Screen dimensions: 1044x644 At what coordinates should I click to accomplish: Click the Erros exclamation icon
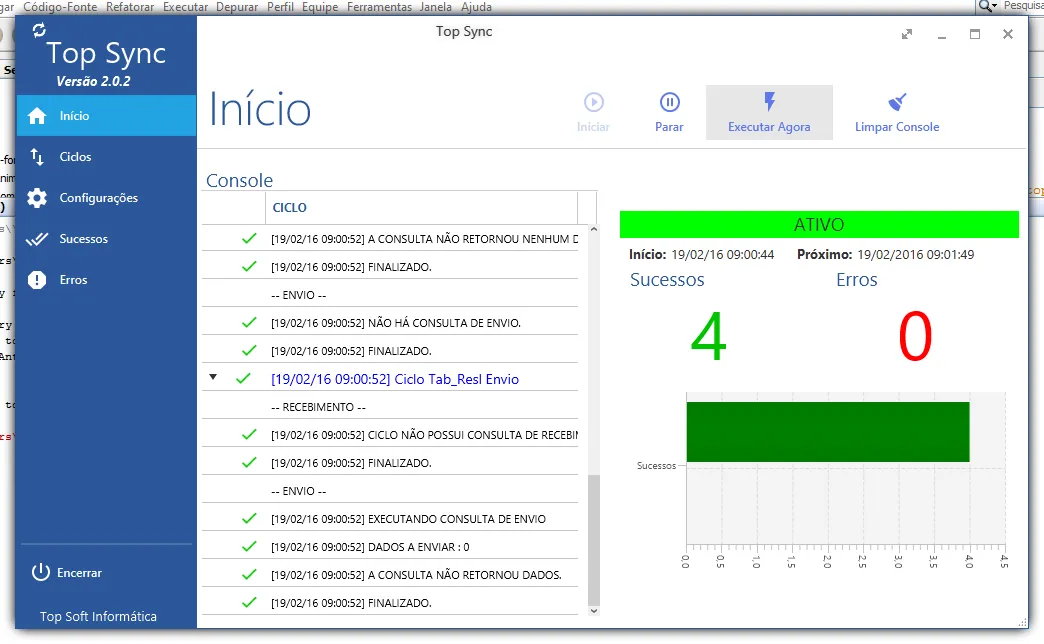coord(37,280)
